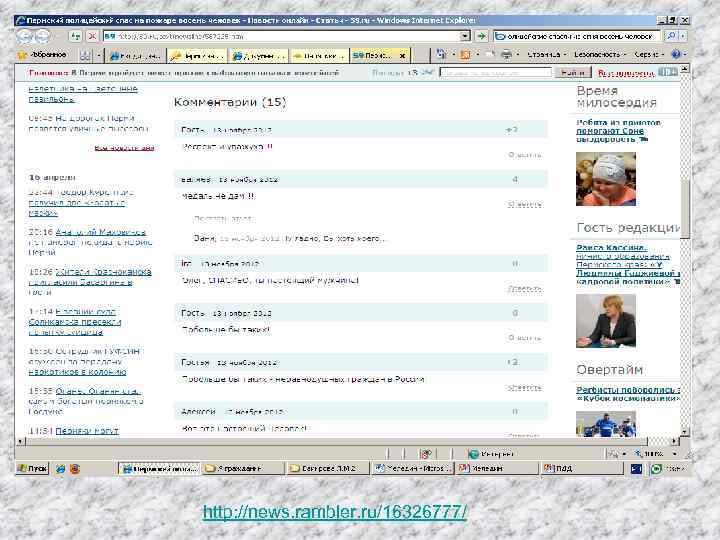Click the browser address URL field

[281, 36]
